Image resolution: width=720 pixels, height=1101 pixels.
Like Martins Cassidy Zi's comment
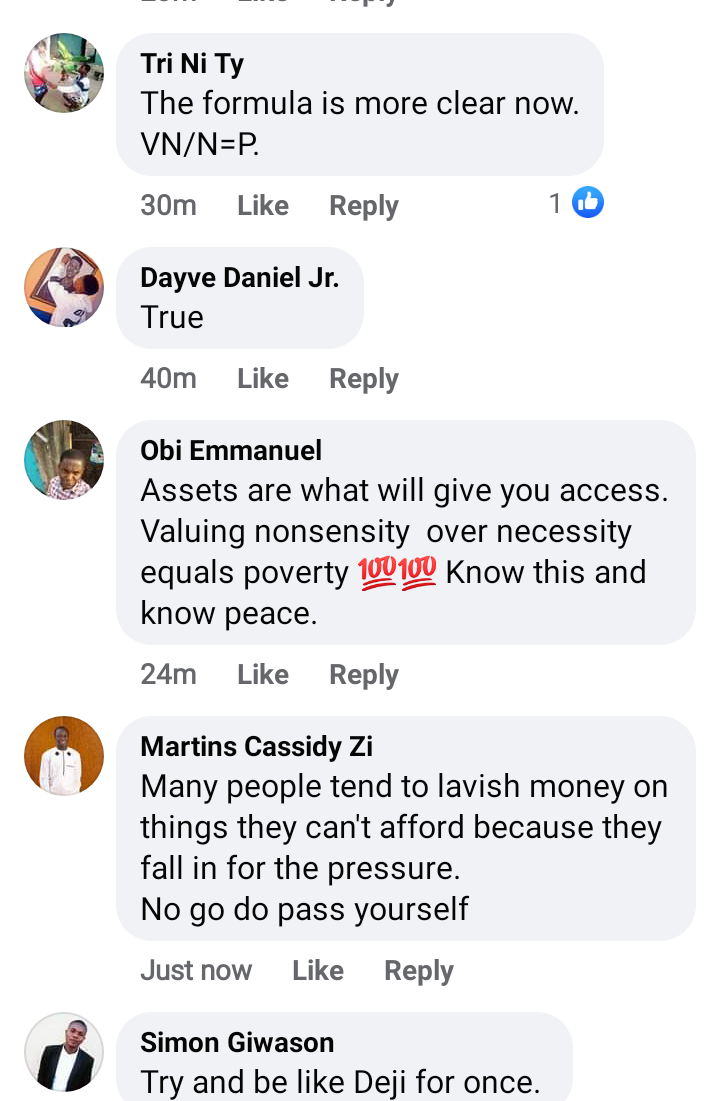pos(318,971)
